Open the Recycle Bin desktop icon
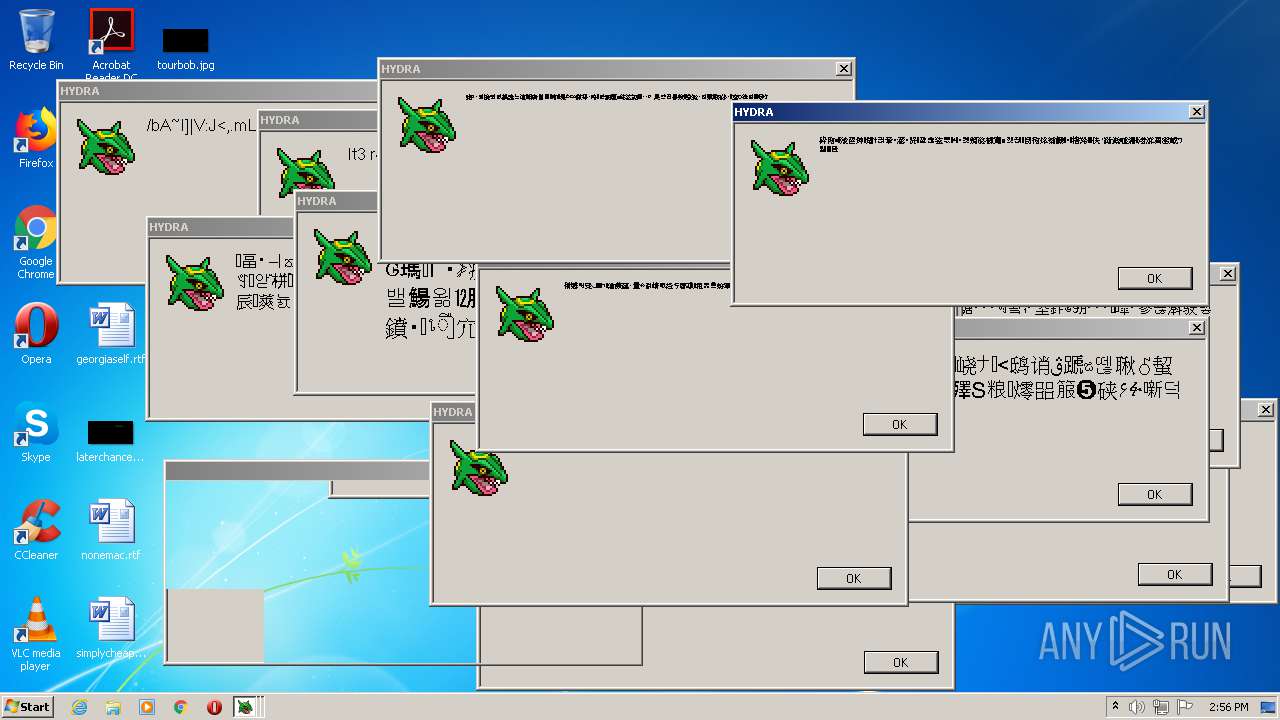 (36, 40)
